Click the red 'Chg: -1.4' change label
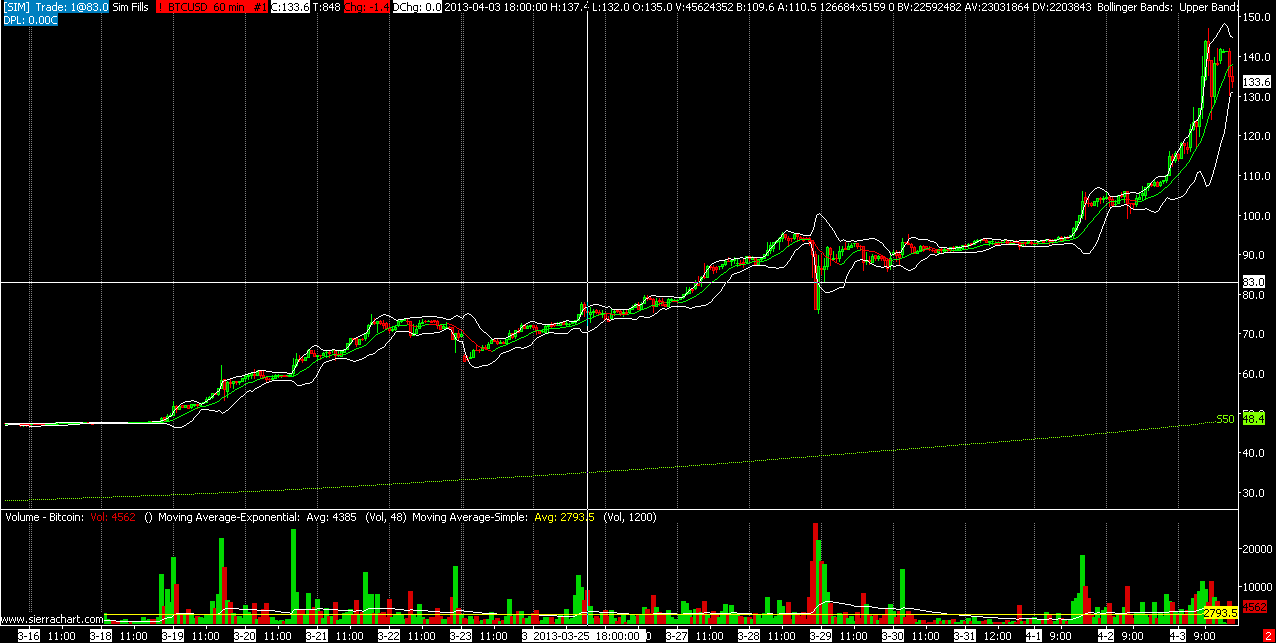The image size is (1276, 643). [x=365, y=7]
